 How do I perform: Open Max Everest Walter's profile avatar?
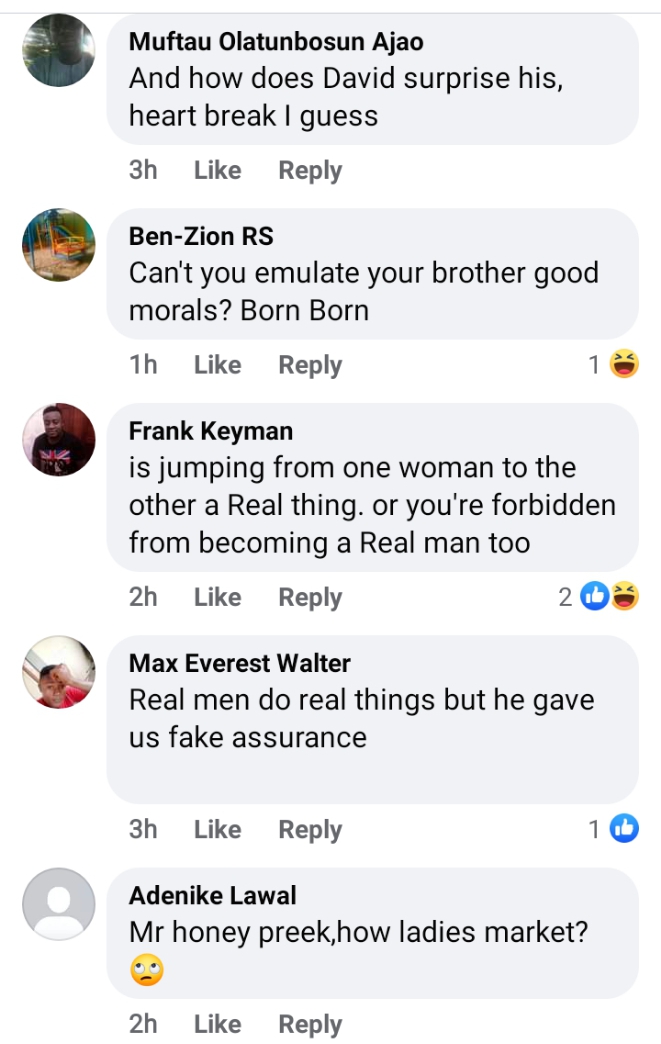[59, 672]
